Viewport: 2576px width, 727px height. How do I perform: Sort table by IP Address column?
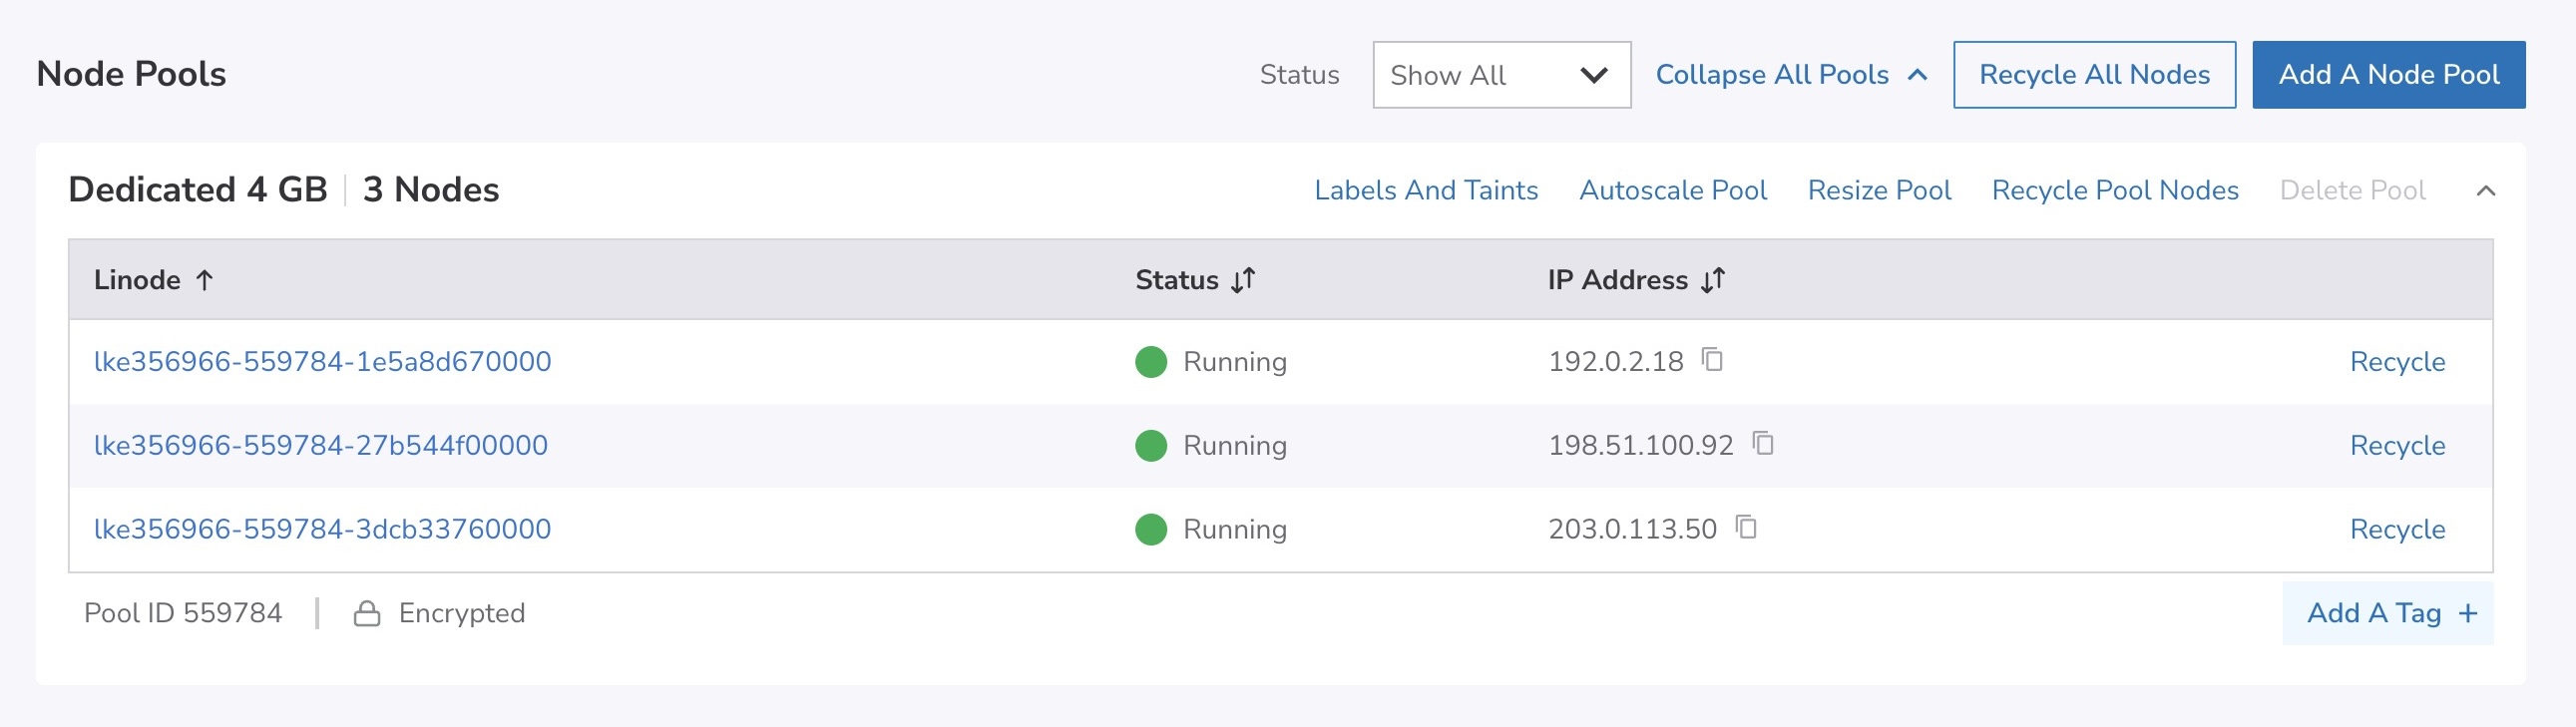[x=1712, y=280]
